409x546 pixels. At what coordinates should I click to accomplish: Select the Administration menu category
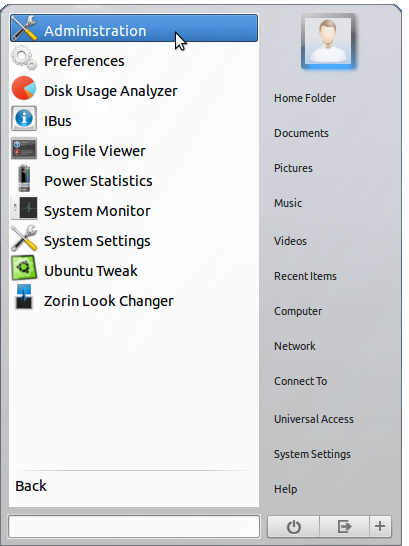point(134,28)
